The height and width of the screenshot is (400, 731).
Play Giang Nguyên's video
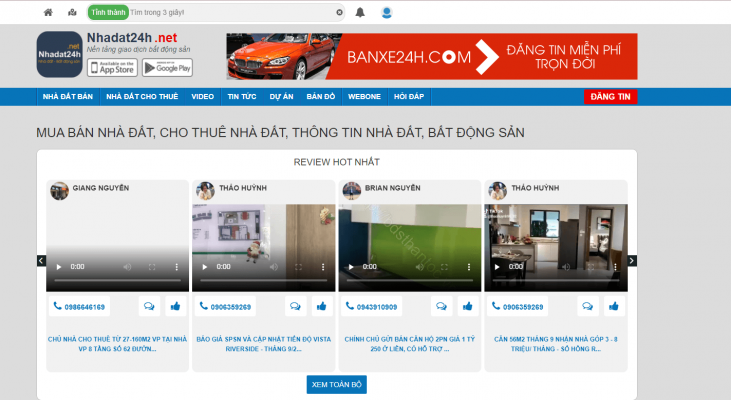(59, 267)
